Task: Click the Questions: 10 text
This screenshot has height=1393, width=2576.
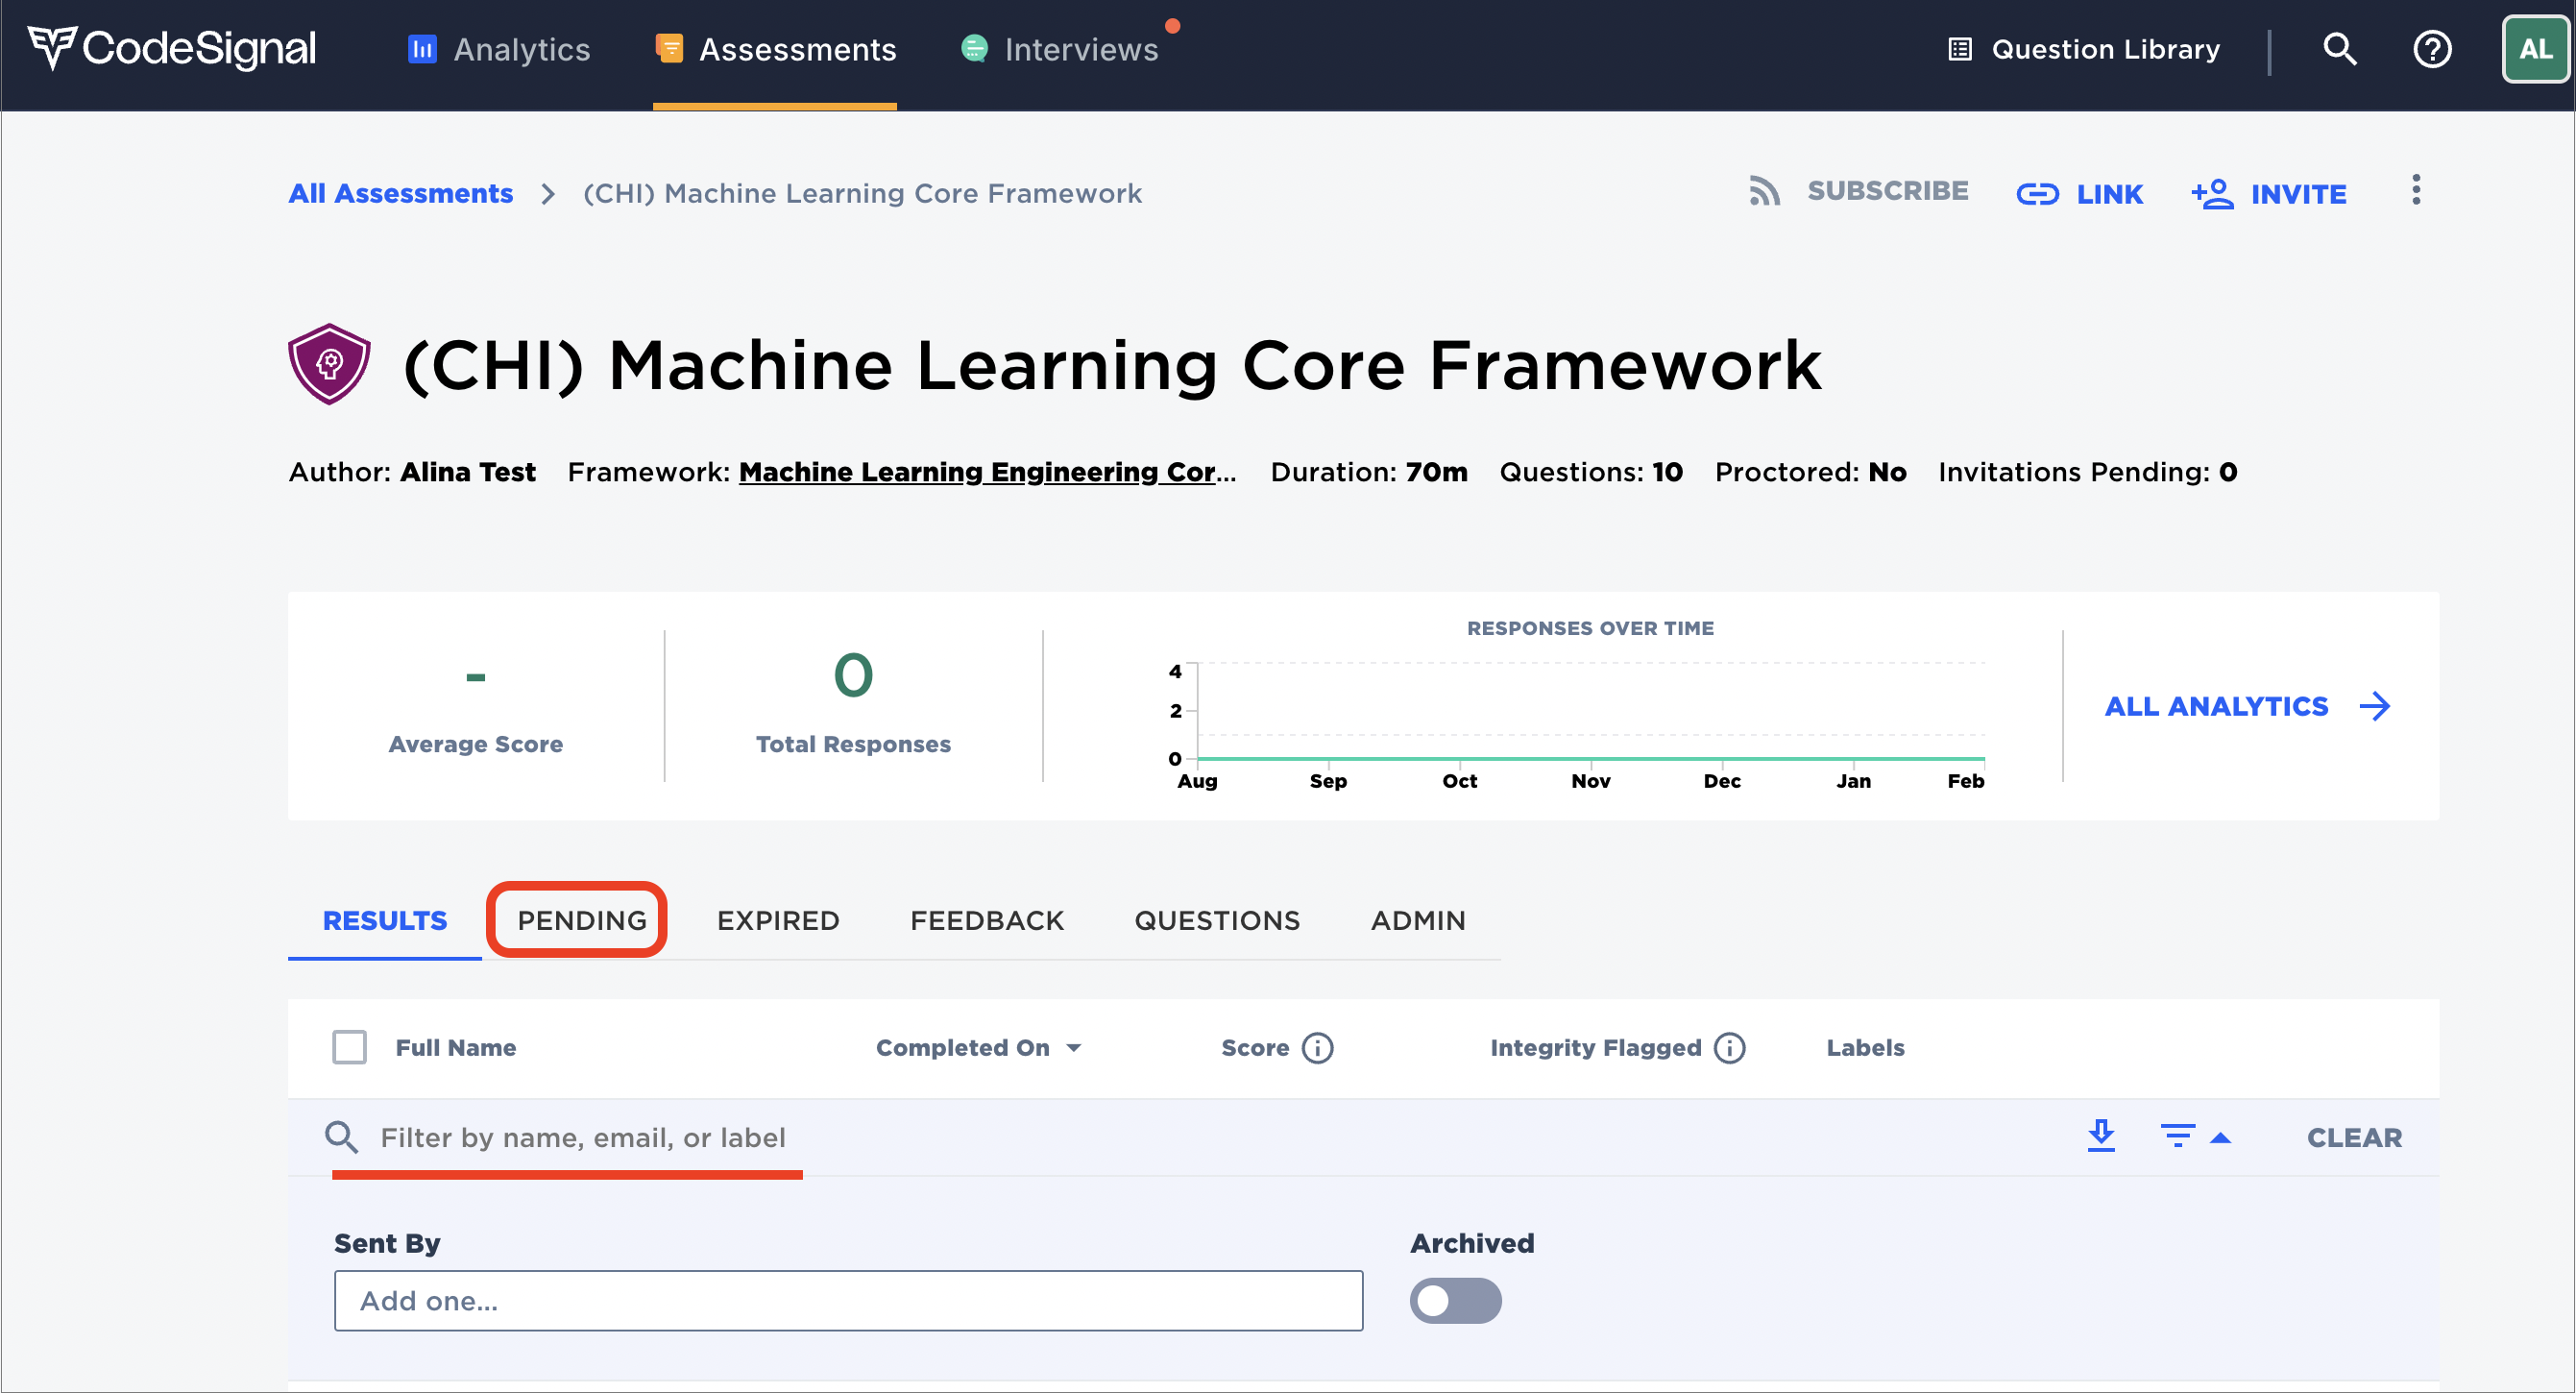Action: click(1591, 472)
